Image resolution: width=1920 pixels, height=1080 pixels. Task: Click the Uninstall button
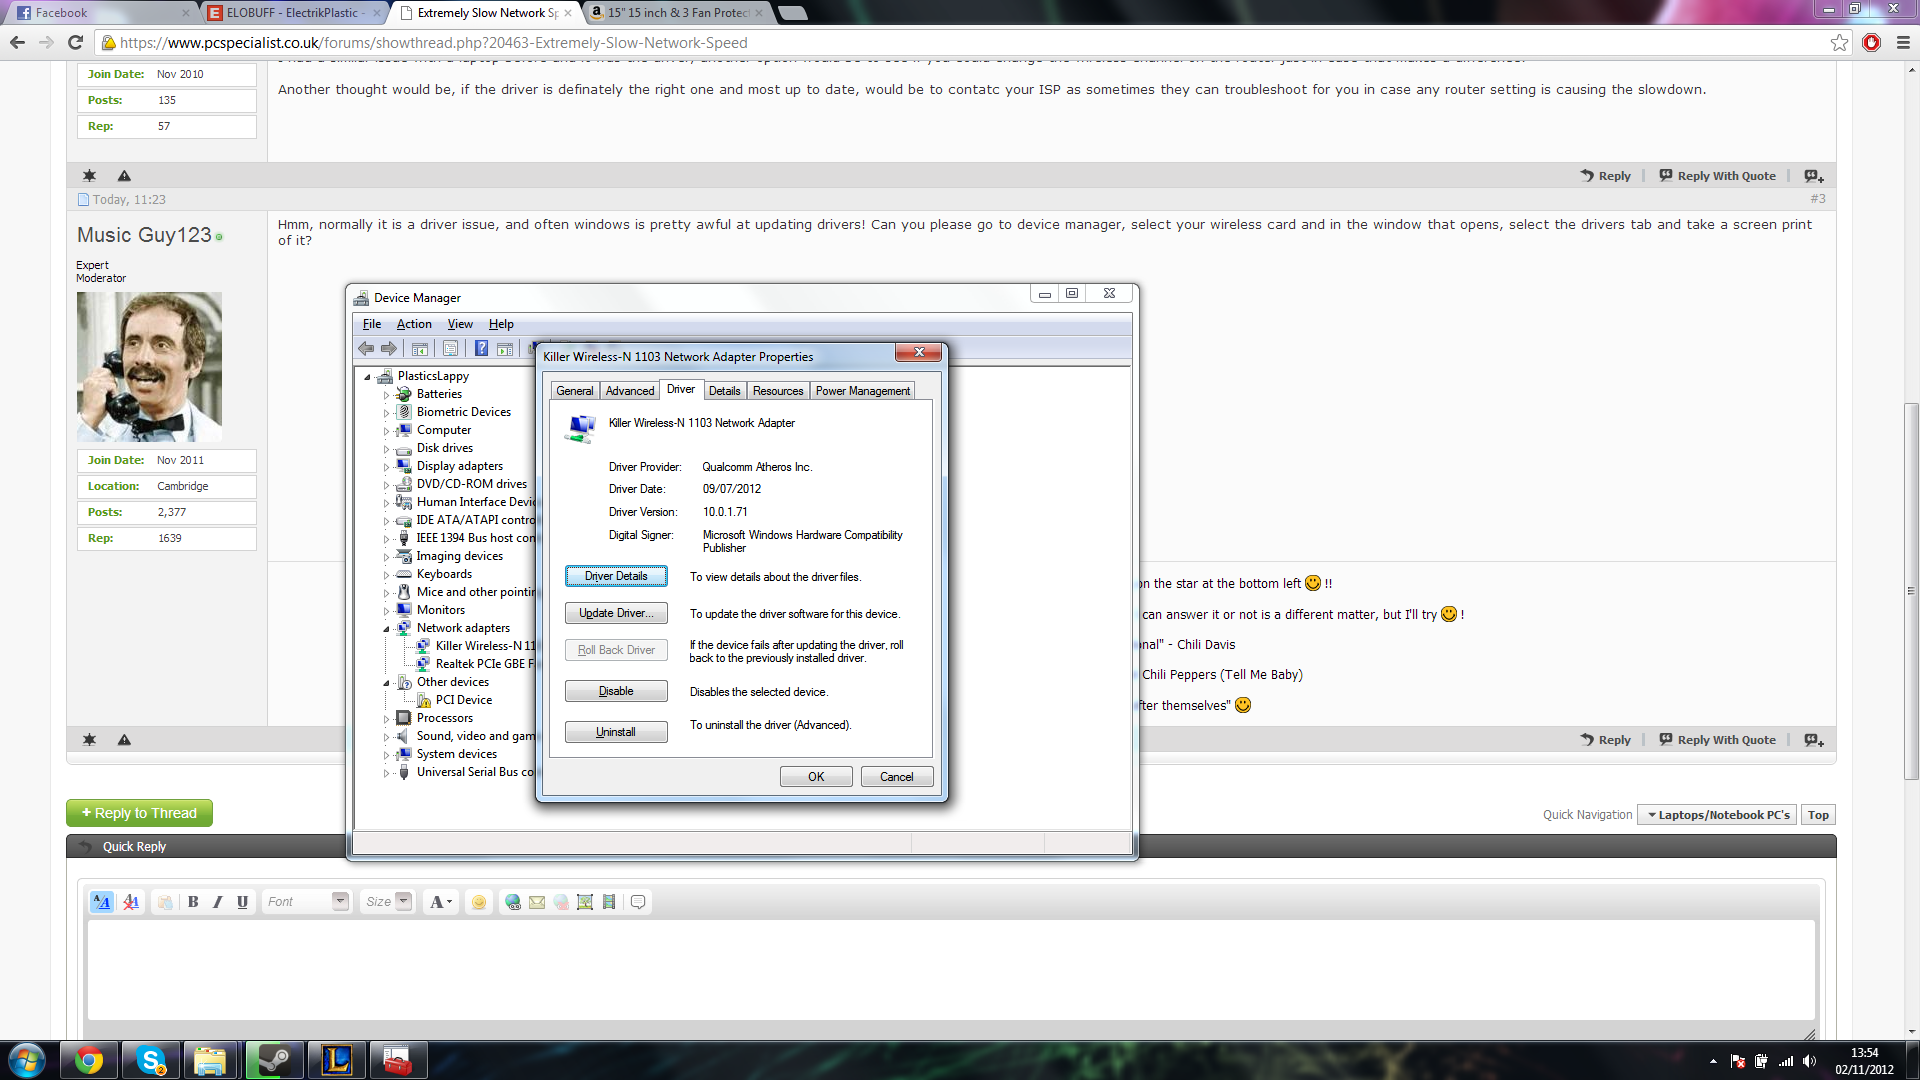pyautogui.click(x=616, y=732)
